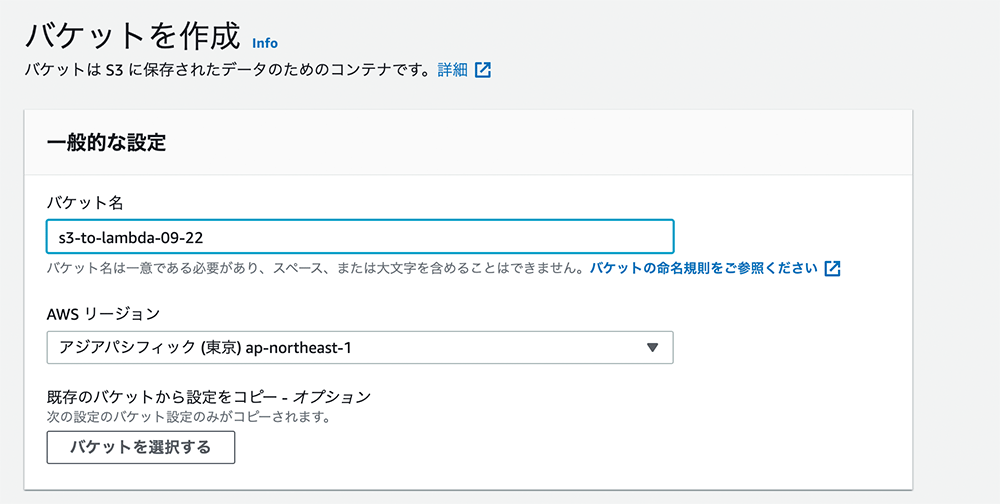Open バケットの命名規則をご参照ください link

point(703,268)
